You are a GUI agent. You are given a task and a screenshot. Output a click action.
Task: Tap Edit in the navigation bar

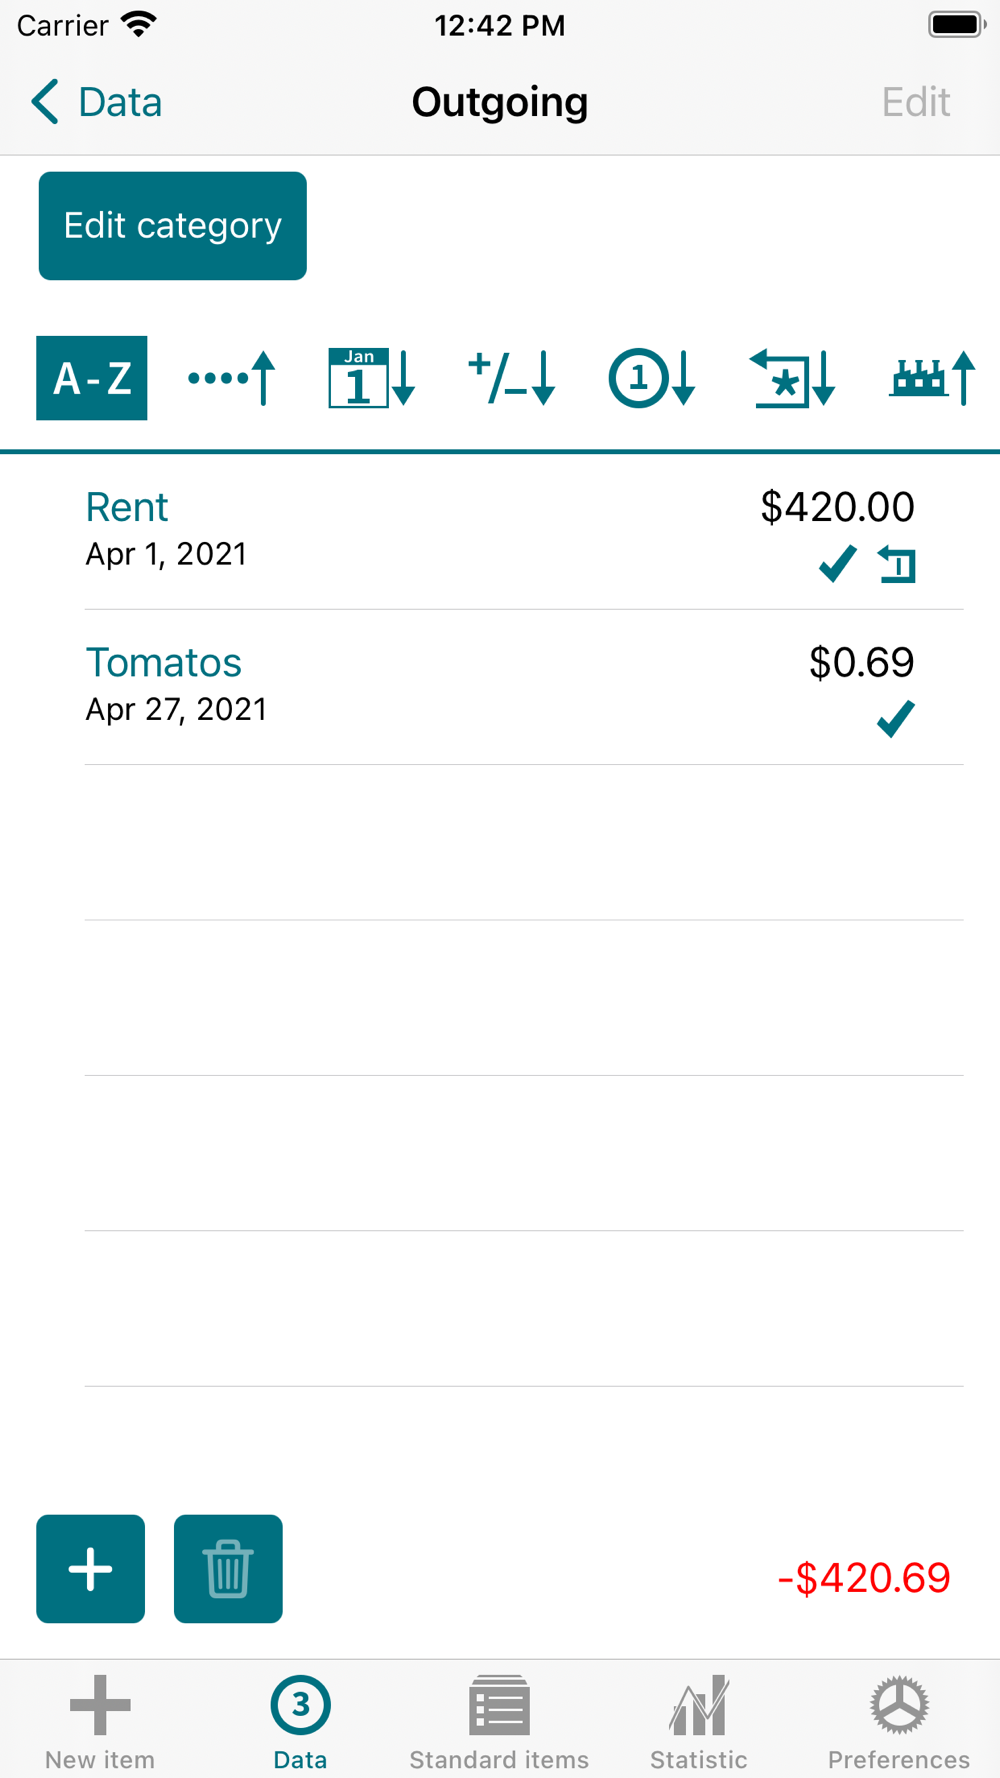[x=915, y=102]
